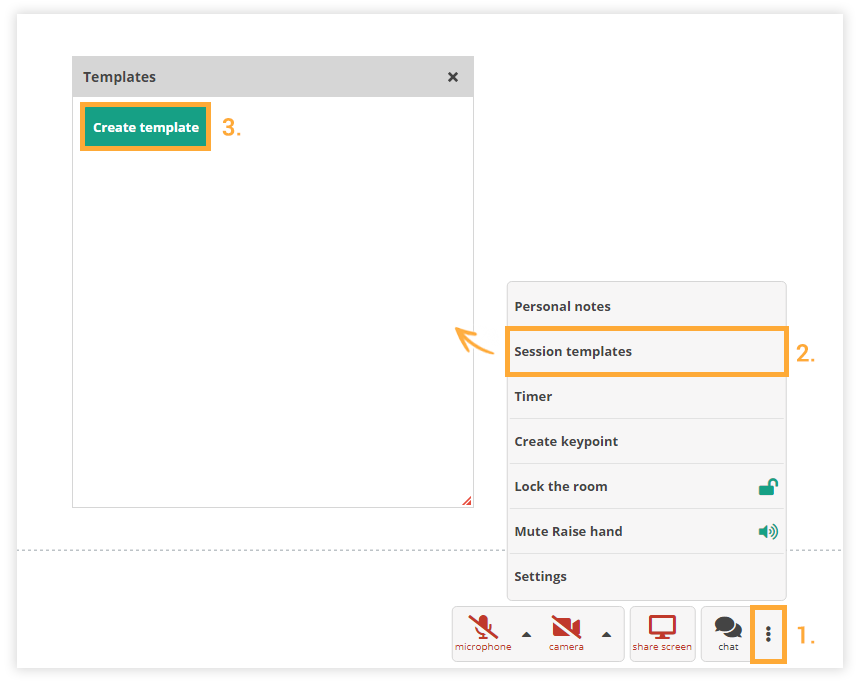Click the Create template button
Viewport: 860px width, 682px height.
coord(146,127)
